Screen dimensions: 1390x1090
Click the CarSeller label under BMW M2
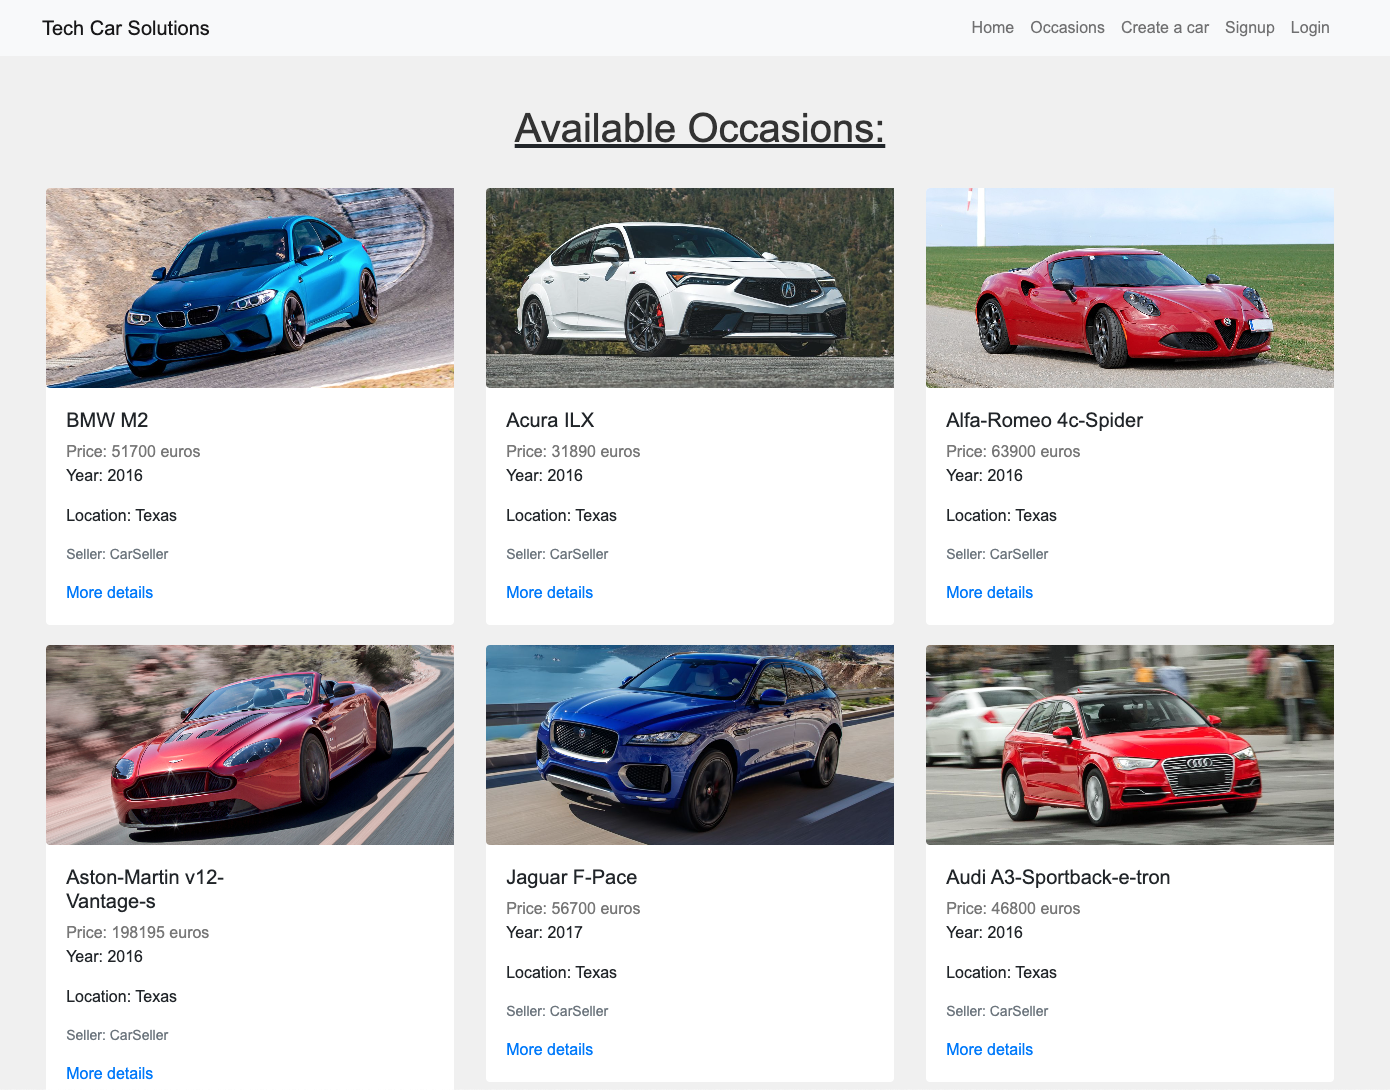(x=117, y=554)
